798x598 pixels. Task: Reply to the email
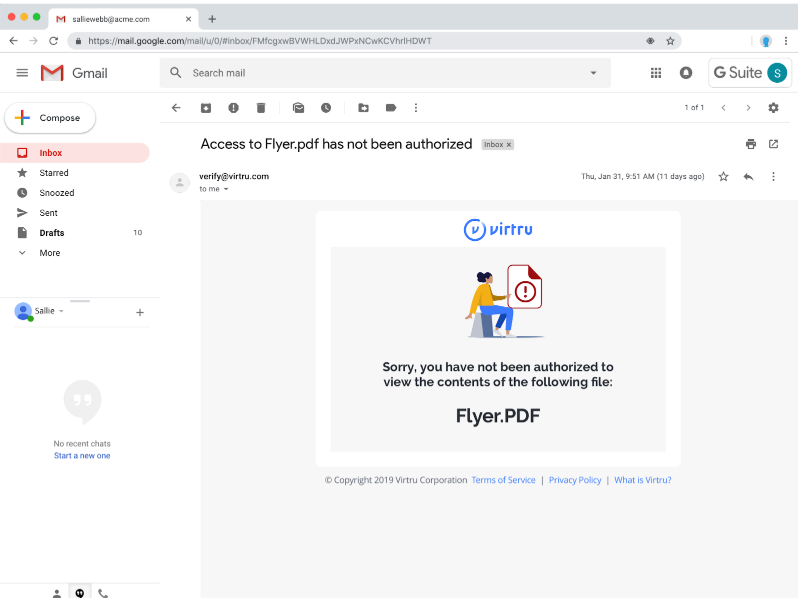pyautogui.click(x=748, y=177)
